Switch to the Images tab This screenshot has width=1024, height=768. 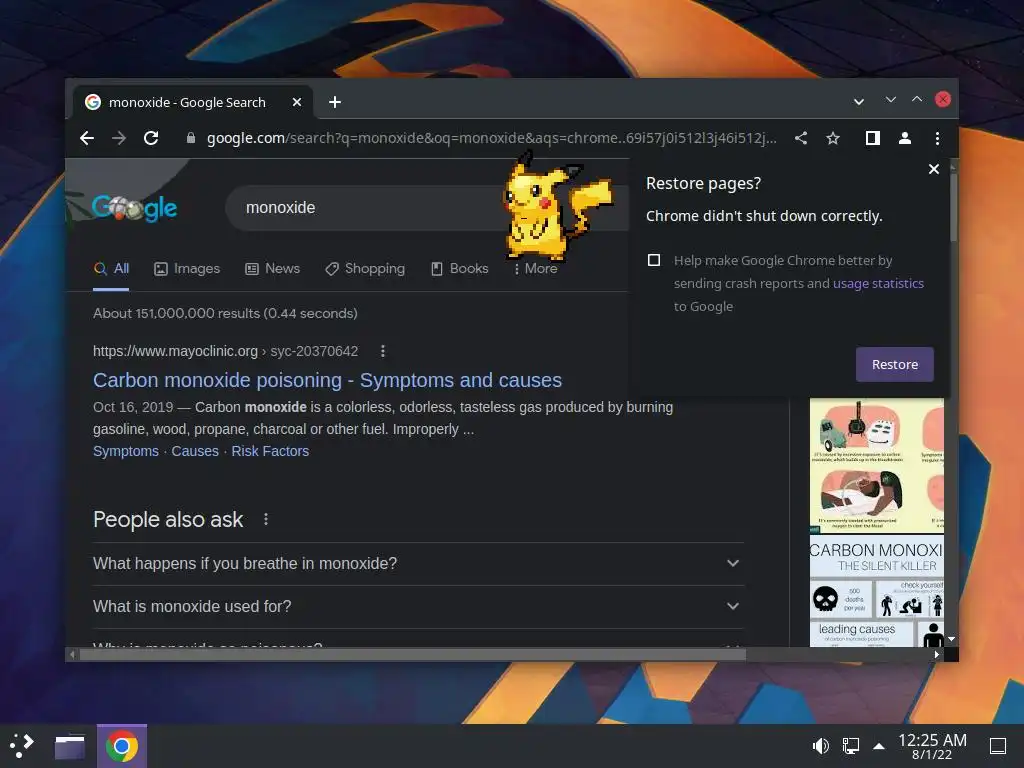tap(187, 268)
